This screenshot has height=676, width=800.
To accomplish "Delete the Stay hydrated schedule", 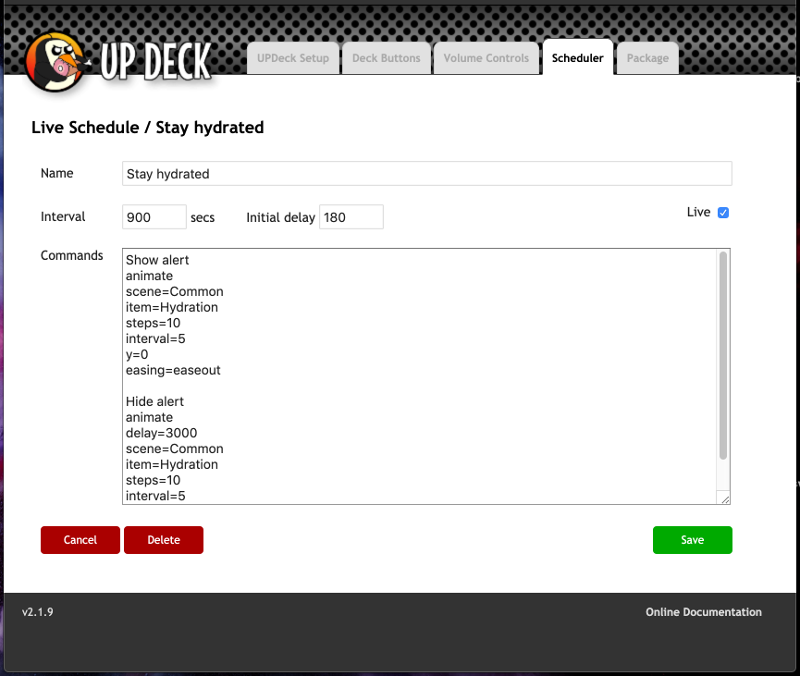I will (164, 540).
